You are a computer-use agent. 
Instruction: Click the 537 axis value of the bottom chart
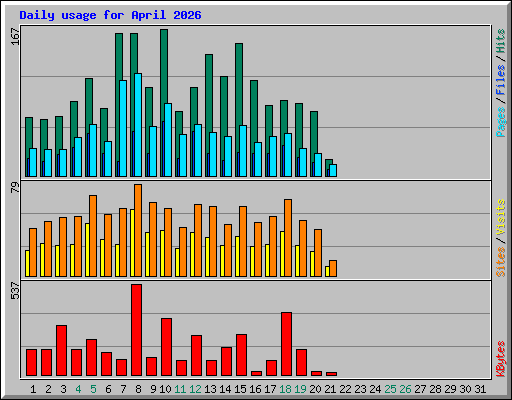[x=15, y=290]
